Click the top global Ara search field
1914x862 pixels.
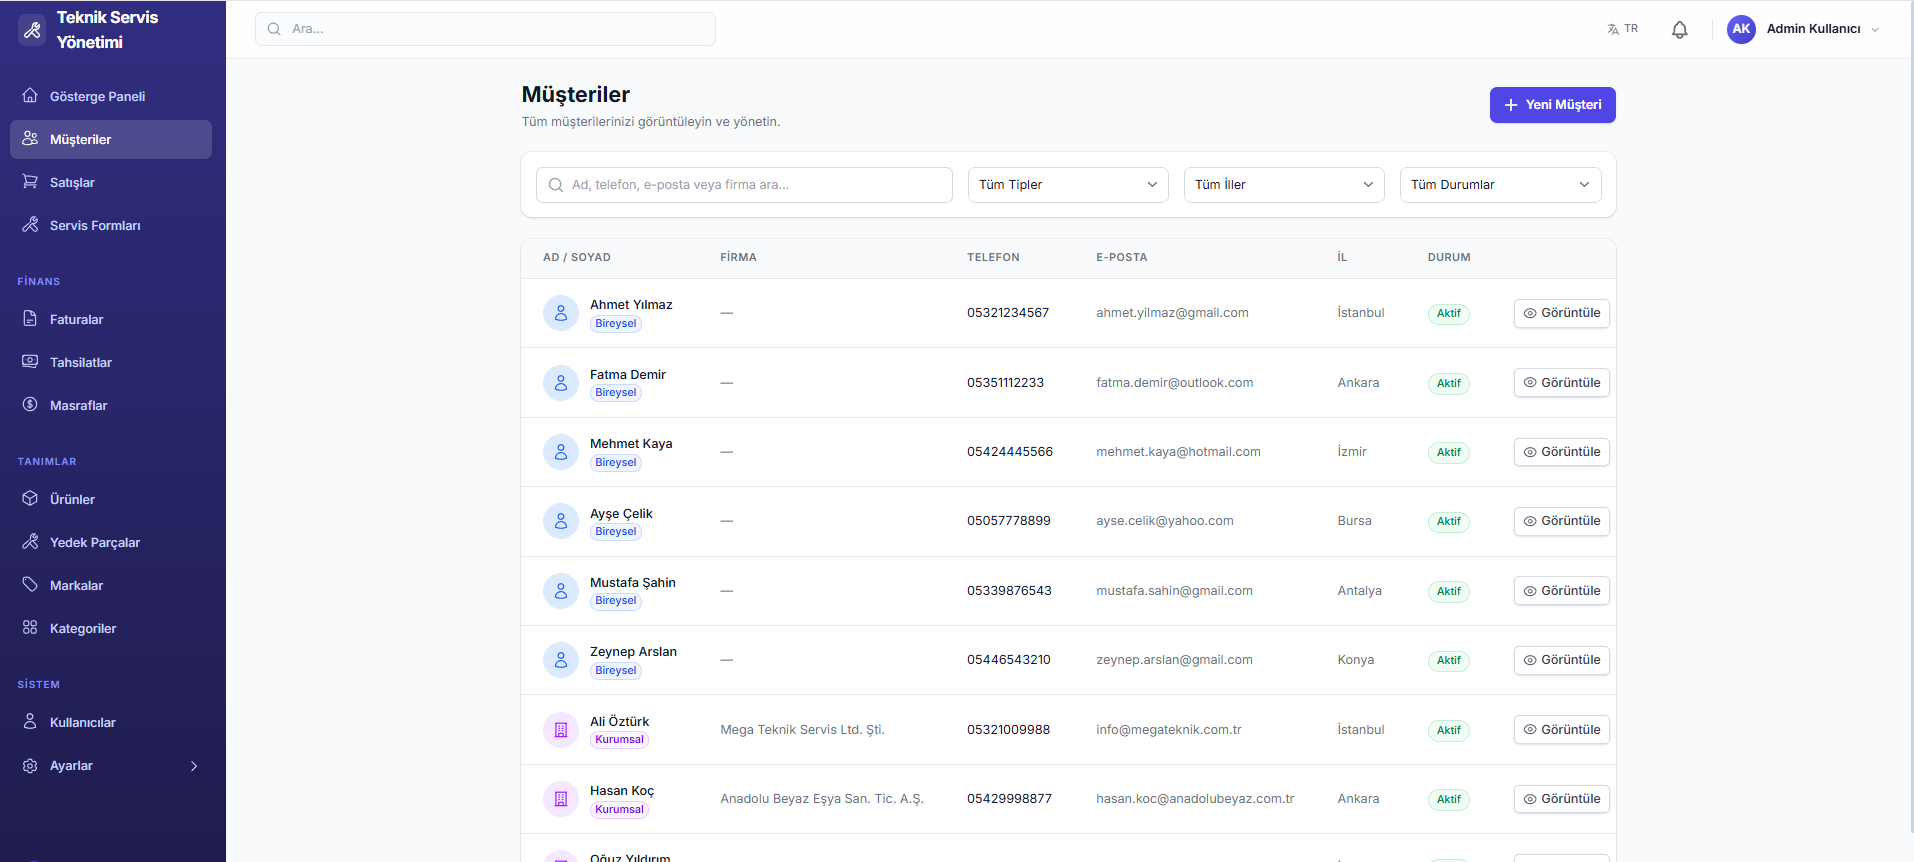point(485,29)
